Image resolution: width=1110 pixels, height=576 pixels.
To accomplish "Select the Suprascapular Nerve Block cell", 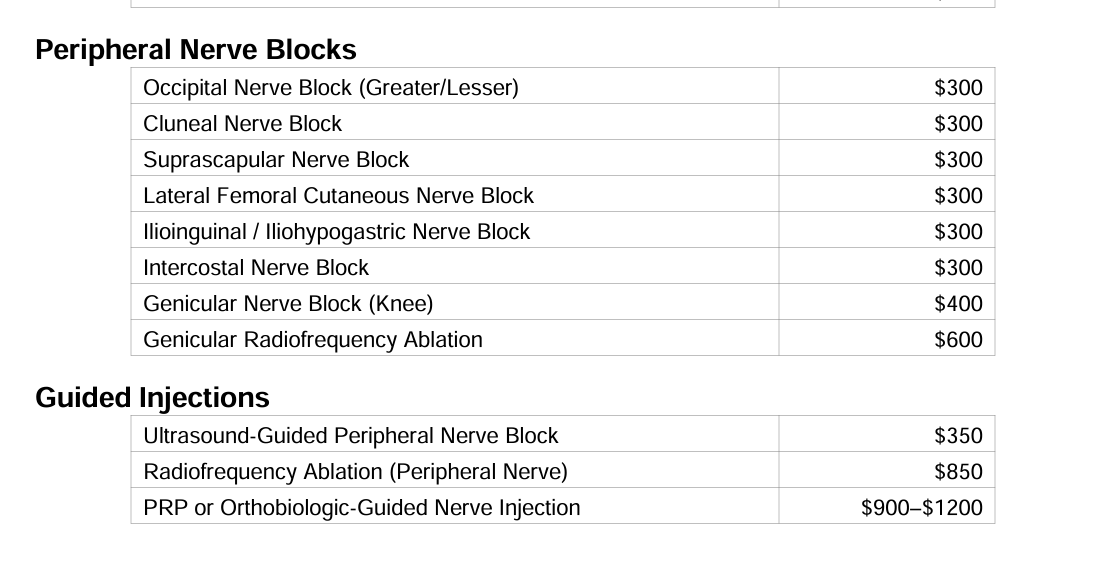I will 276,160.
